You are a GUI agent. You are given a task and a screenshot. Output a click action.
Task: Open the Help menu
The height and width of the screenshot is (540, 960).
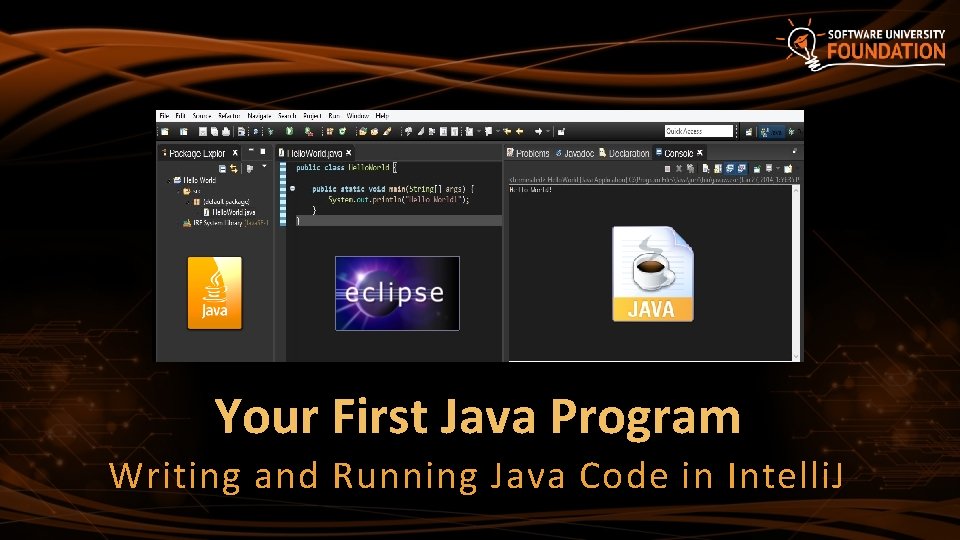click(382, 116)
